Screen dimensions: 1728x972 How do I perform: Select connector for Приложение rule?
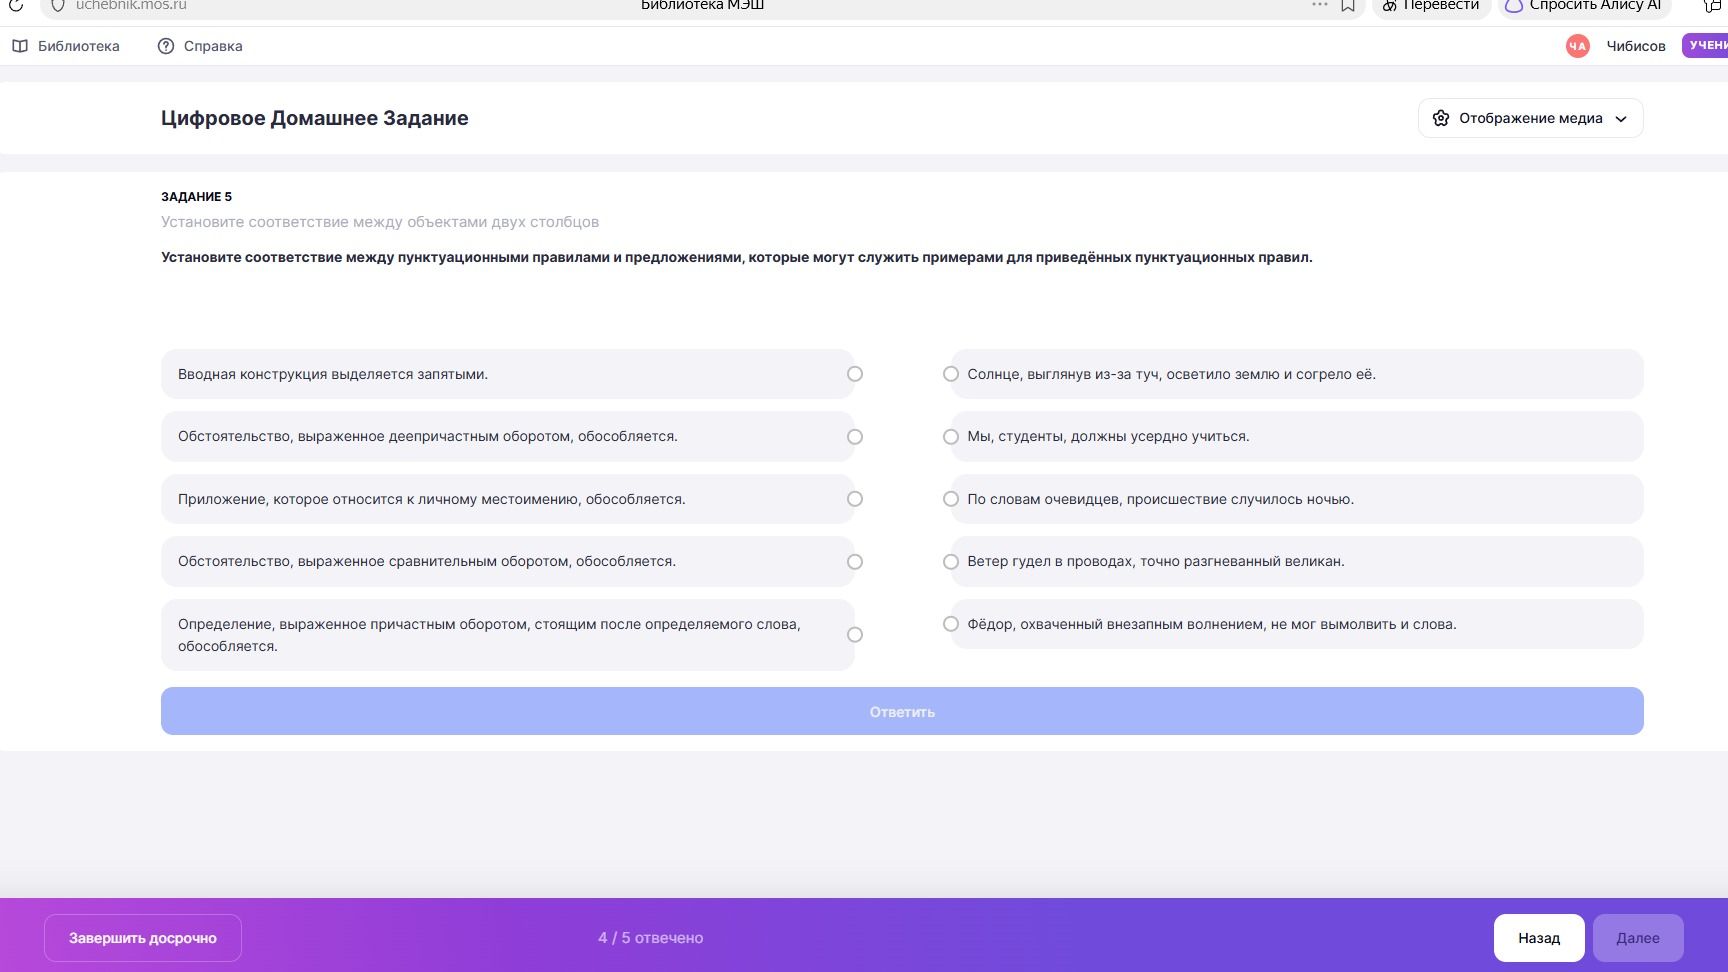pos(855,499)
